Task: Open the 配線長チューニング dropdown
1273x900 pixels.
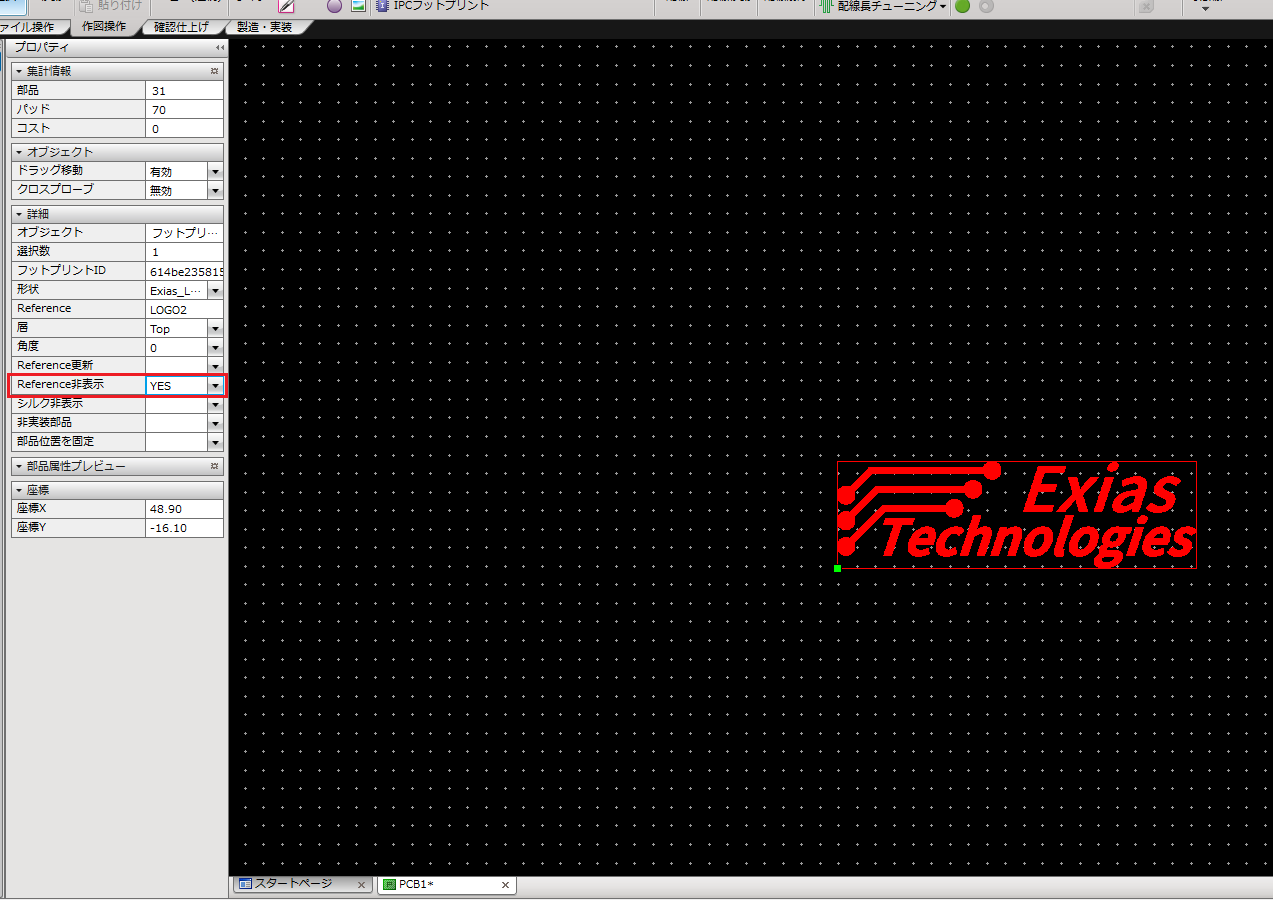Action: (x=883, y=6)
